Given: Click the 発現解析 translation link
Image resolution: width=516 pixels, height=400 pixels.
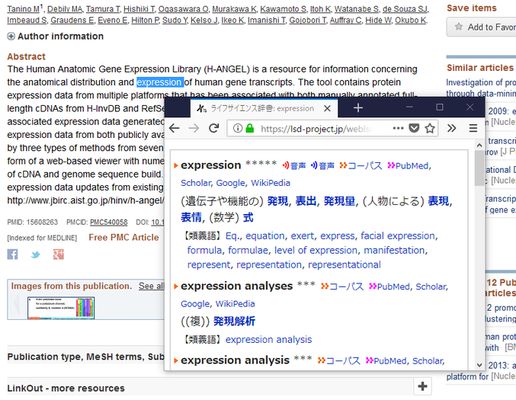Looking at the screenshot, I should [234, 321].
